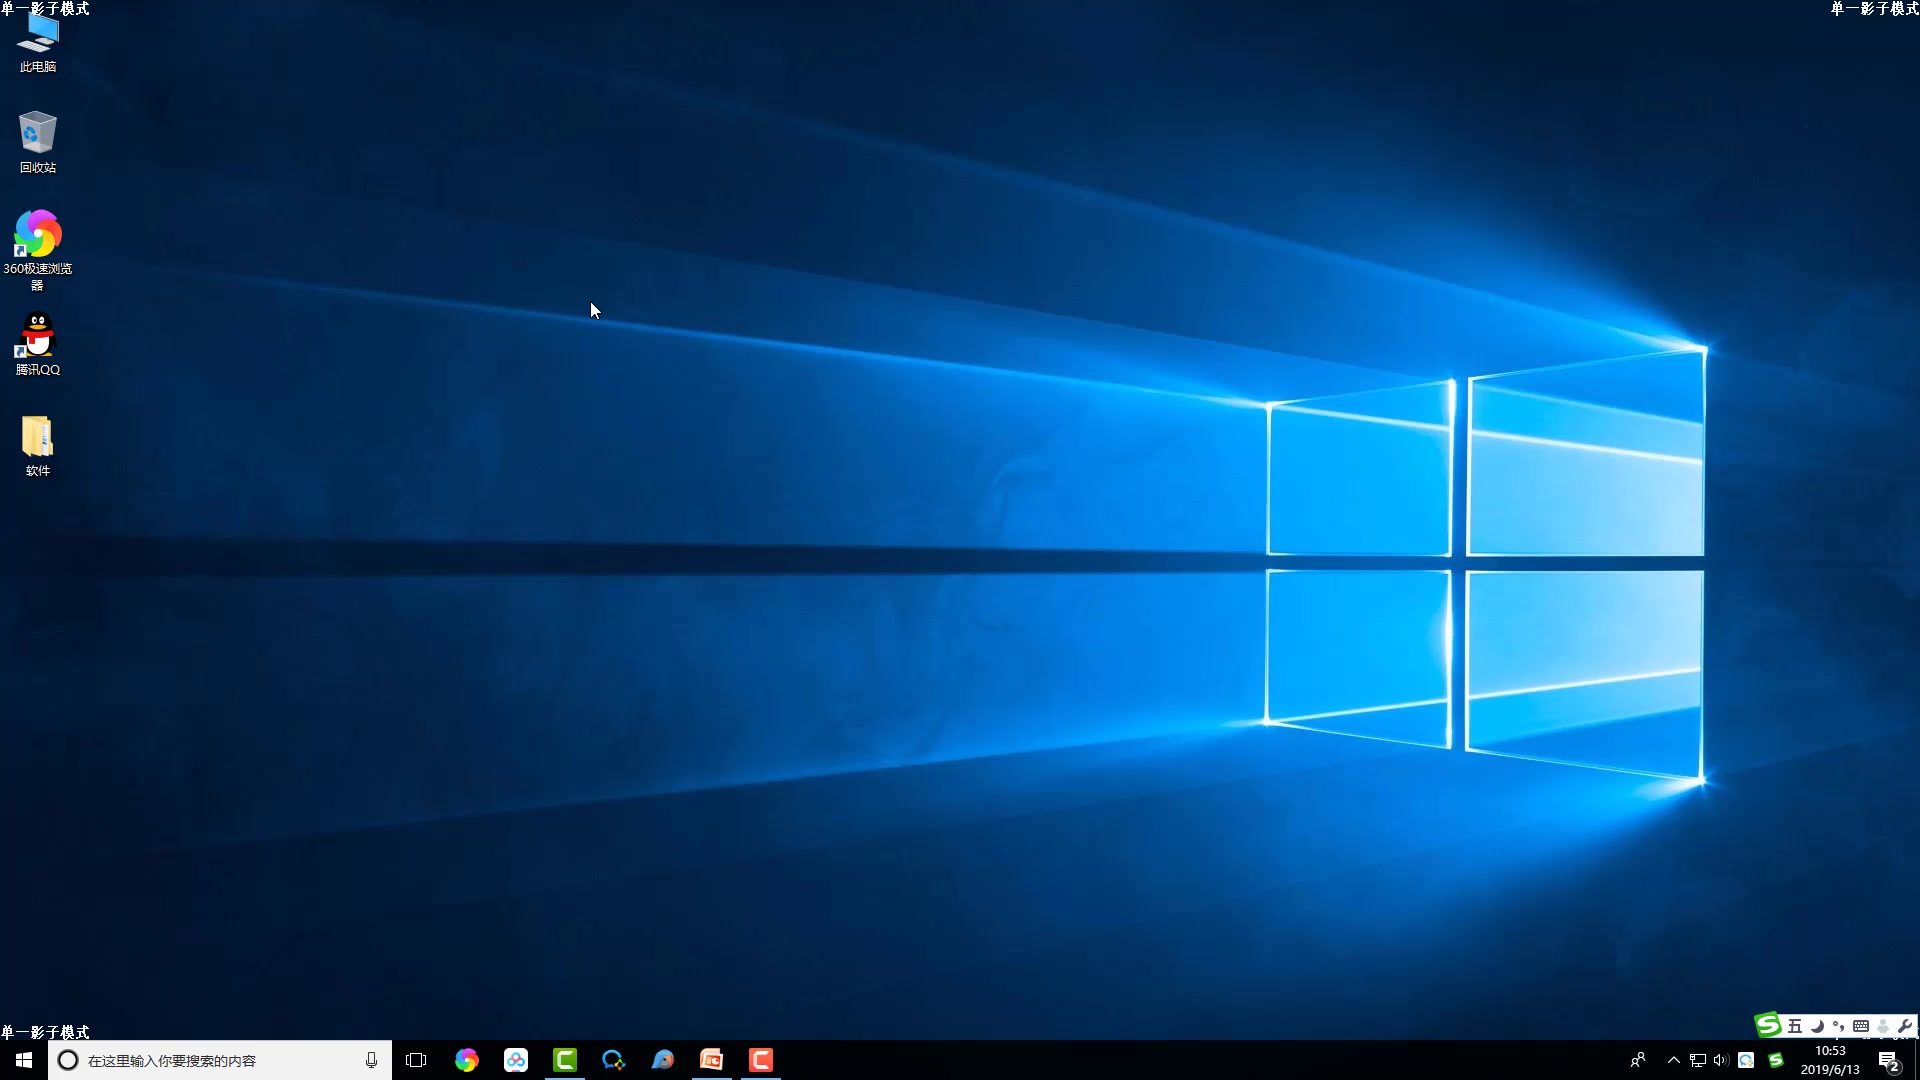Click the Cortana circle icon
The width and height of the screenshot is (1920, 1080).
pos(68,1060)
